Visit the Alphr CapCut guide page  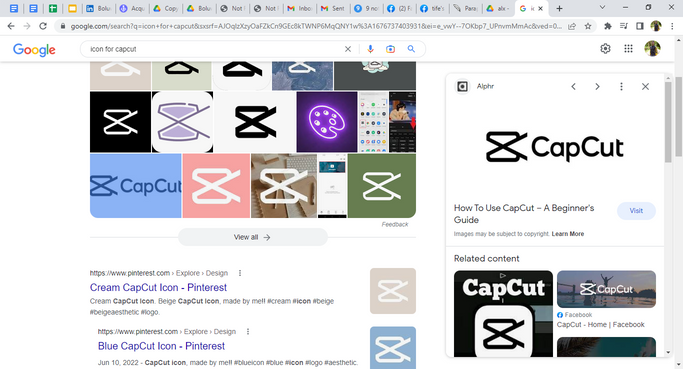click(636, 210)
